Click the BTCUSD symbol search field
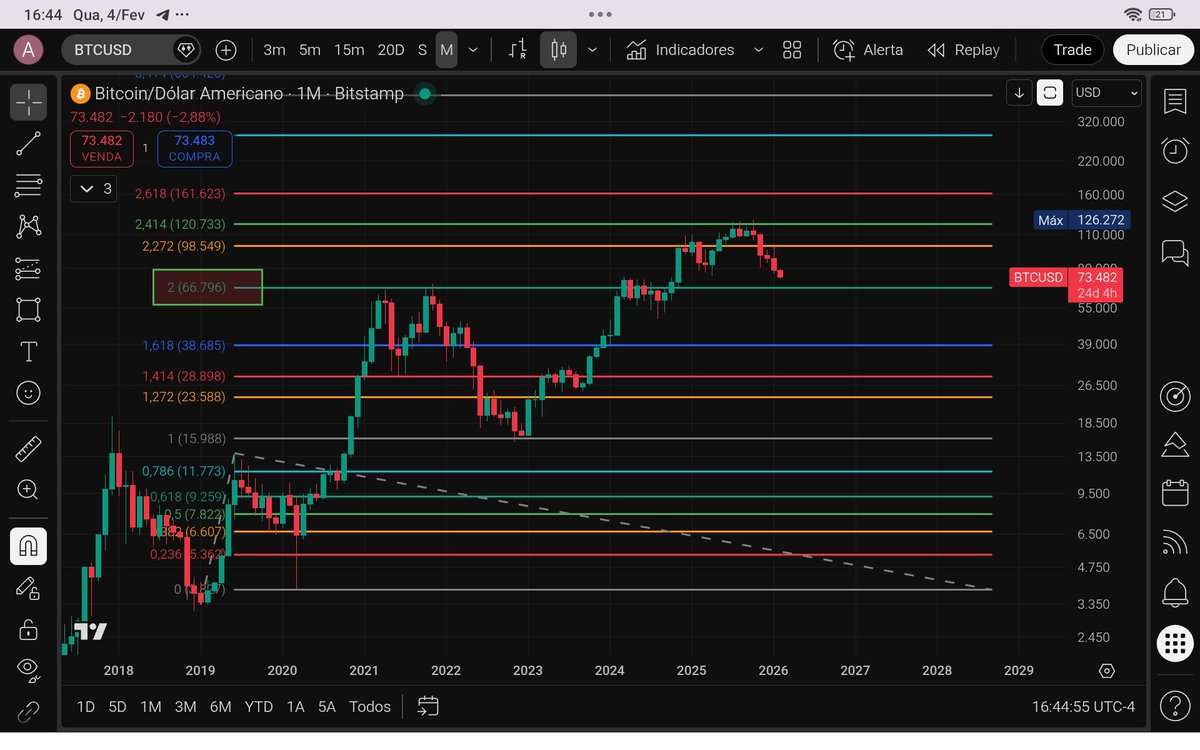The width and height of the screenshot is (1200, 750). (131, 50)
